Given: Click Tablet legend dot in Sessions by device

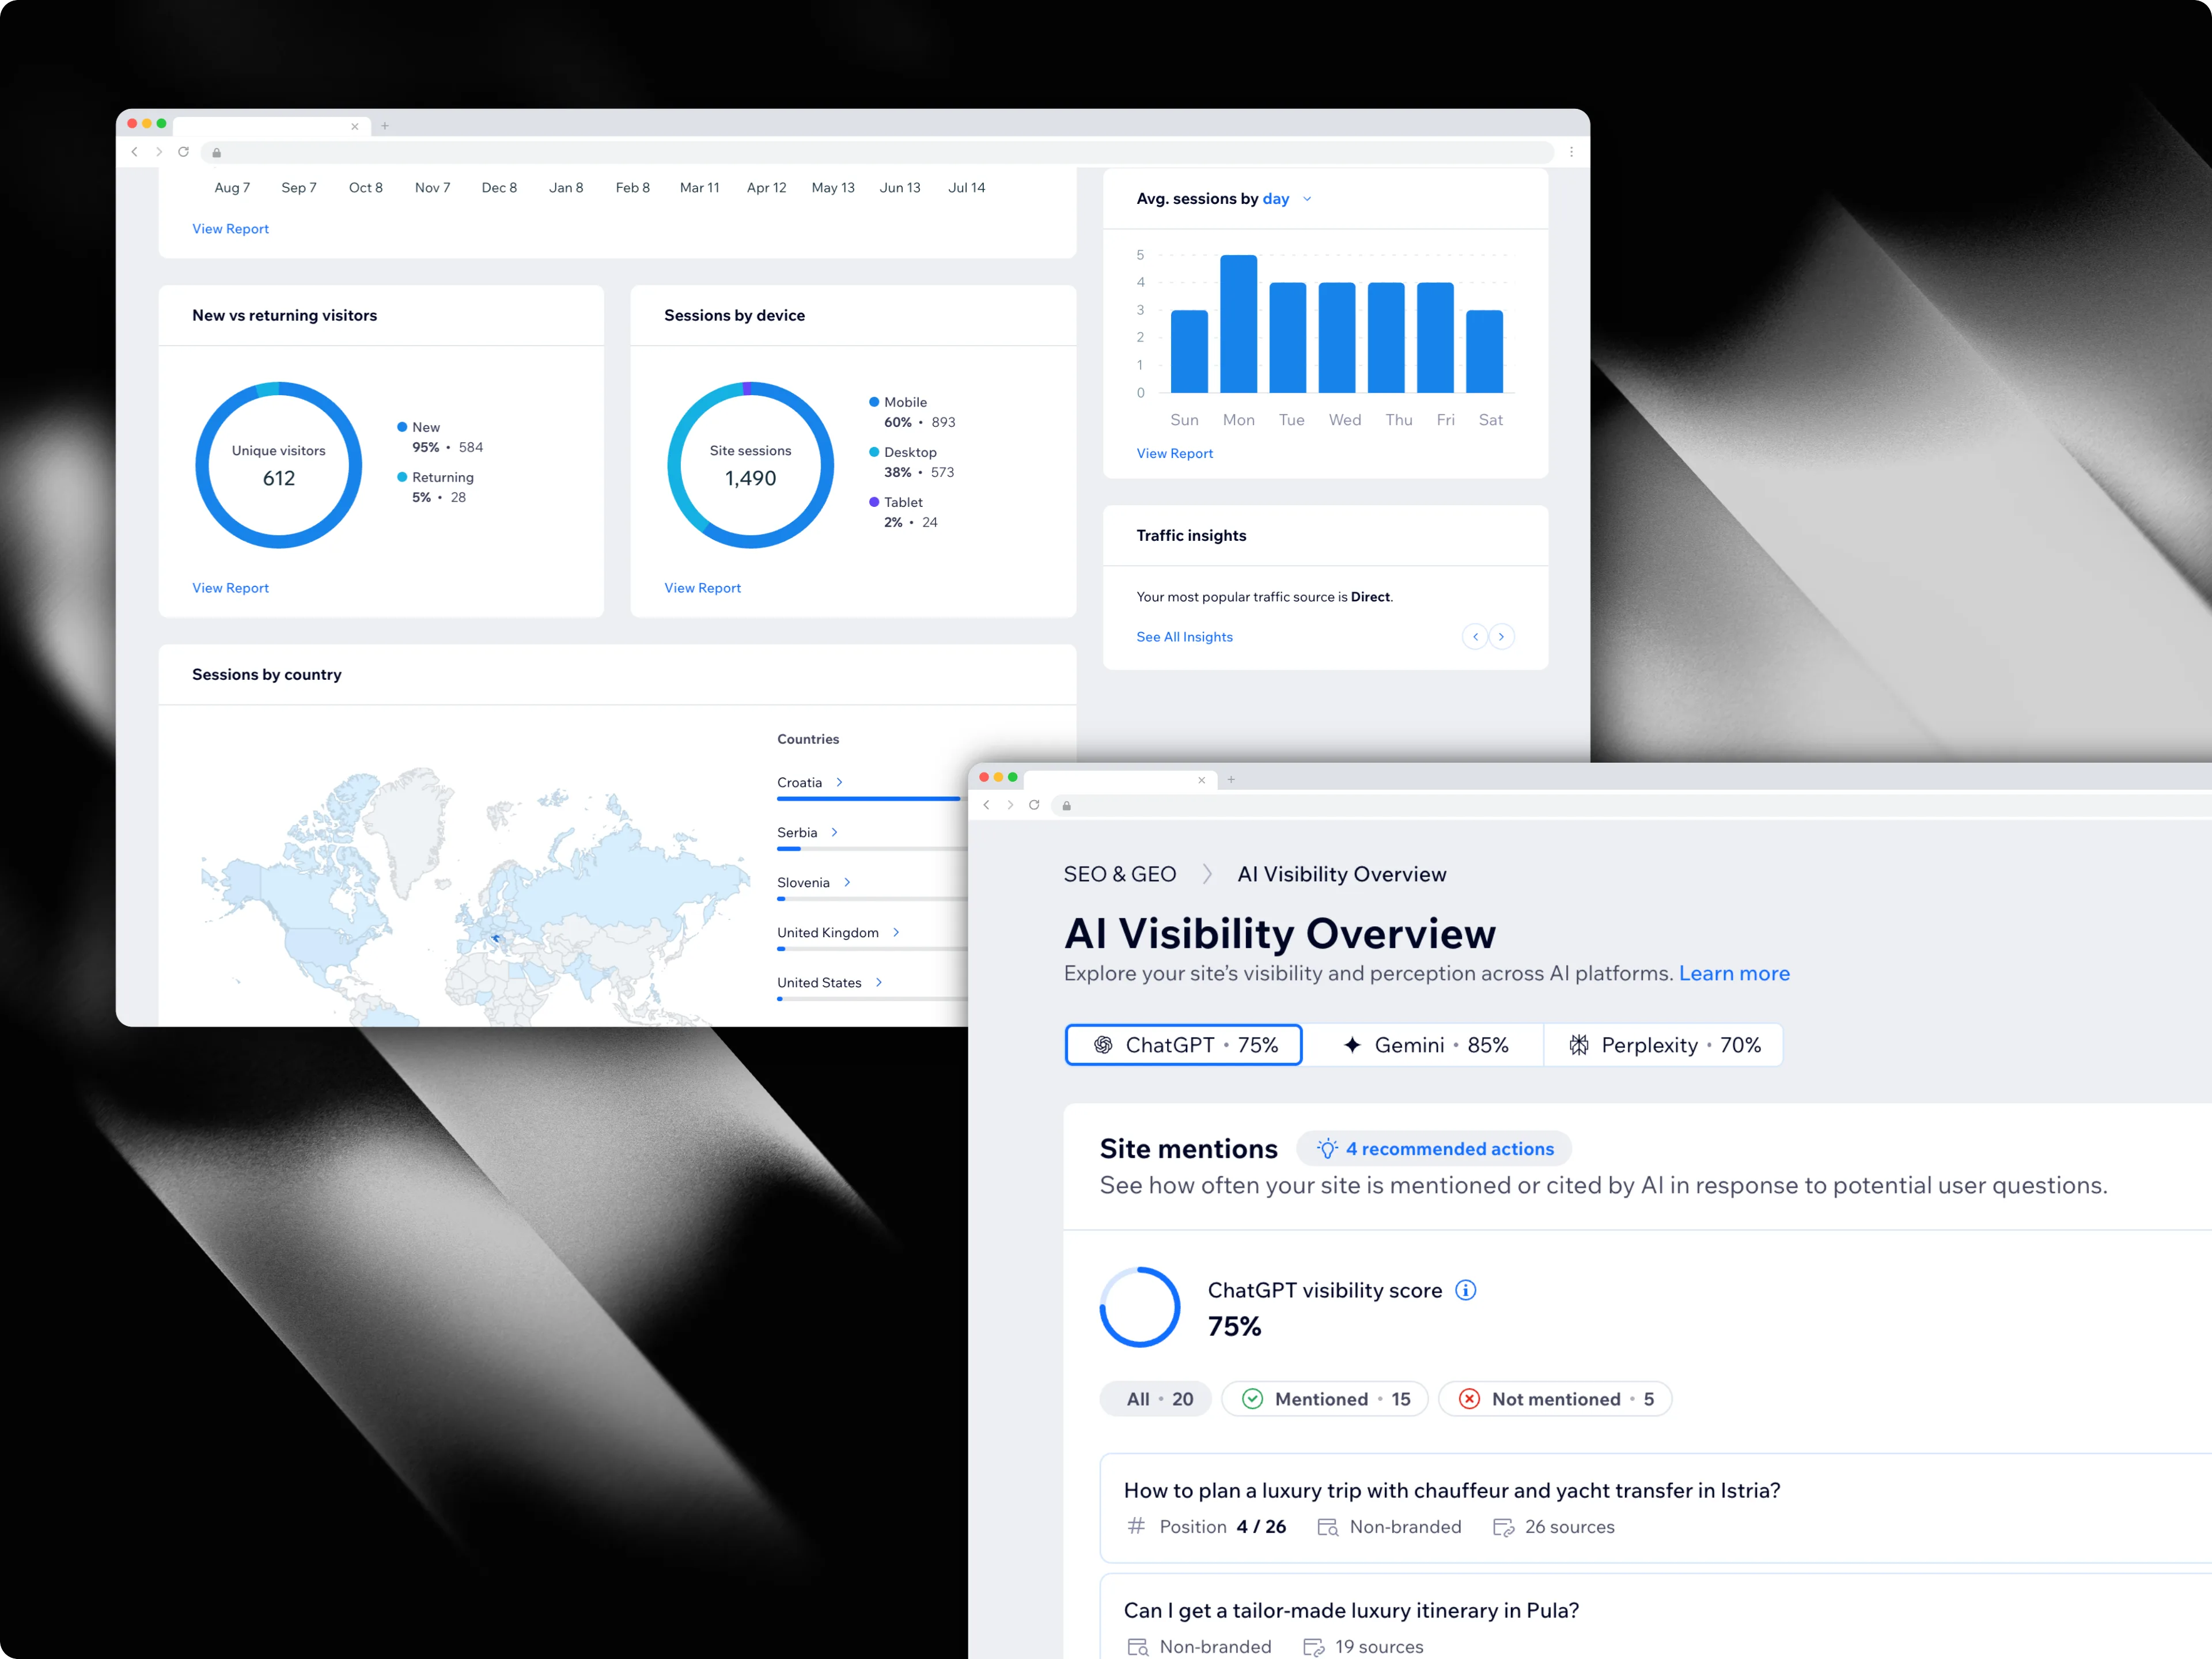Looking at the screenshot, I should tap(874, 502).
